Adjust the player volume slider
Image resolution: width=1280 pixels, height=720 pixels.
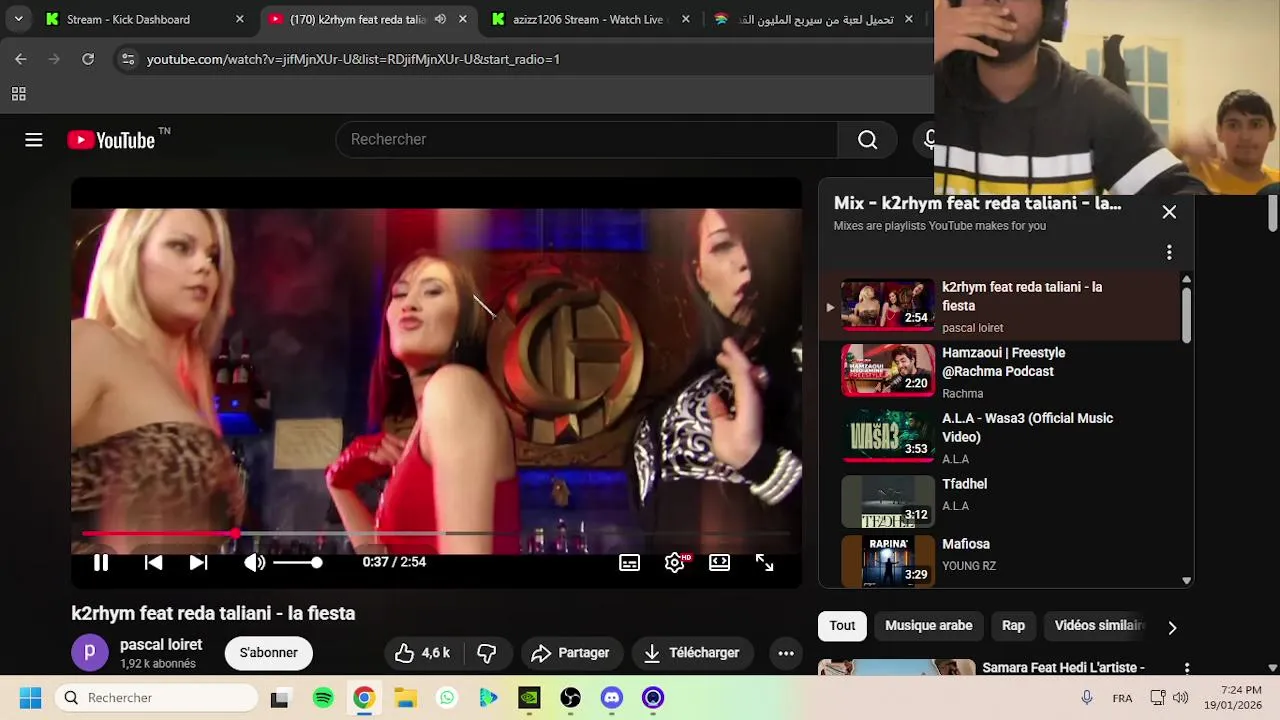pos(297,563)
